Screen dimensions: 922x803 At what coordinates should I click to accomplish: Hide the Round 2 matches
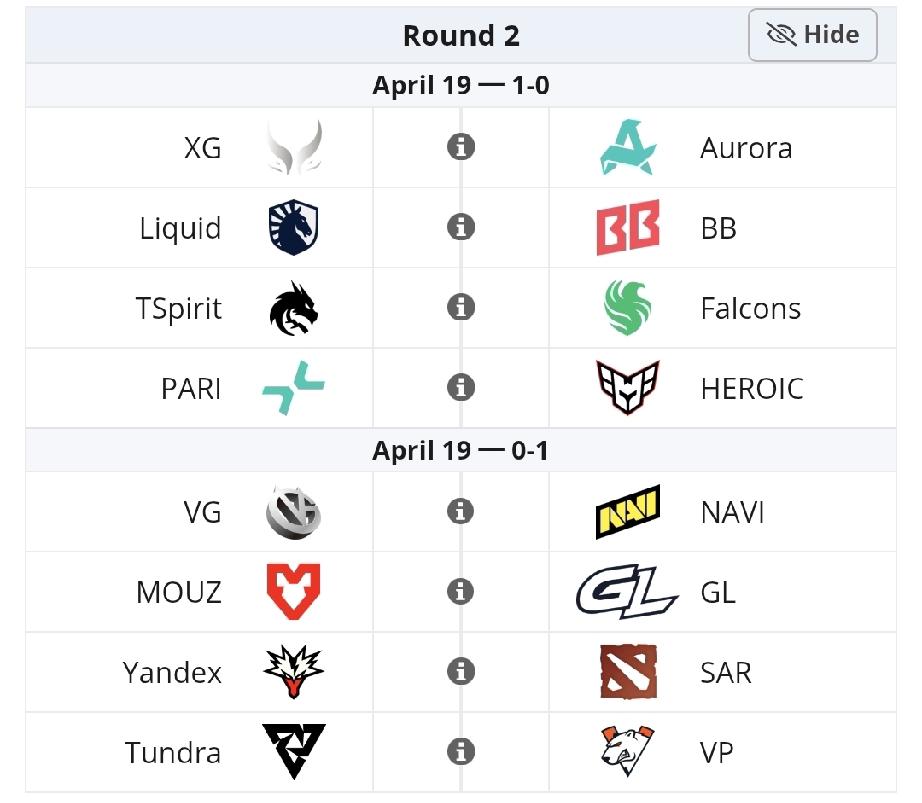(812, 36)
